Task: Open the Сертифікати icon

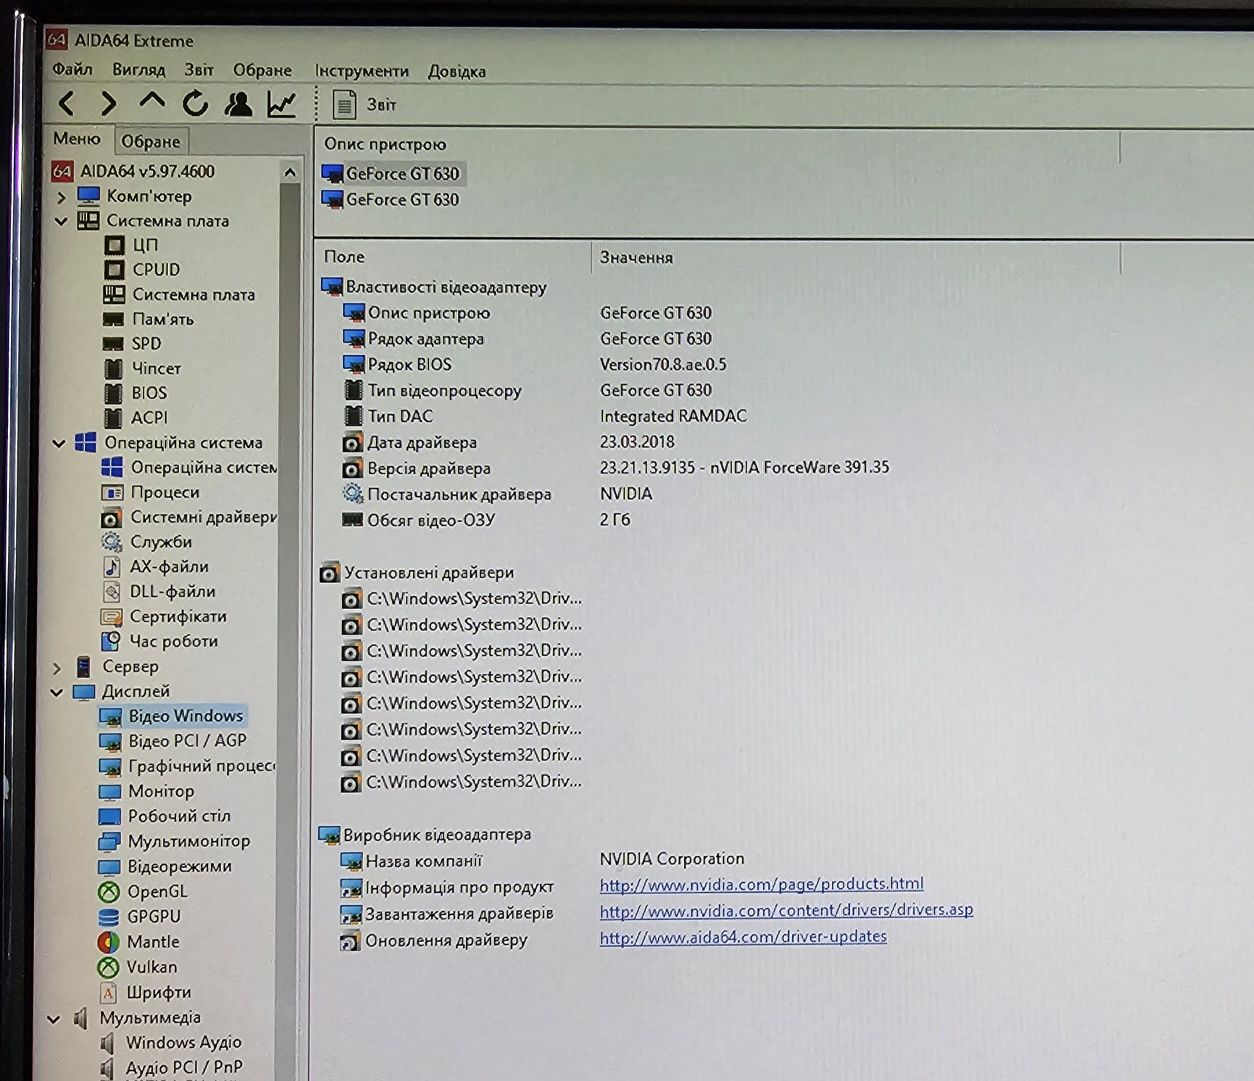Action: (x=111, y=617)
